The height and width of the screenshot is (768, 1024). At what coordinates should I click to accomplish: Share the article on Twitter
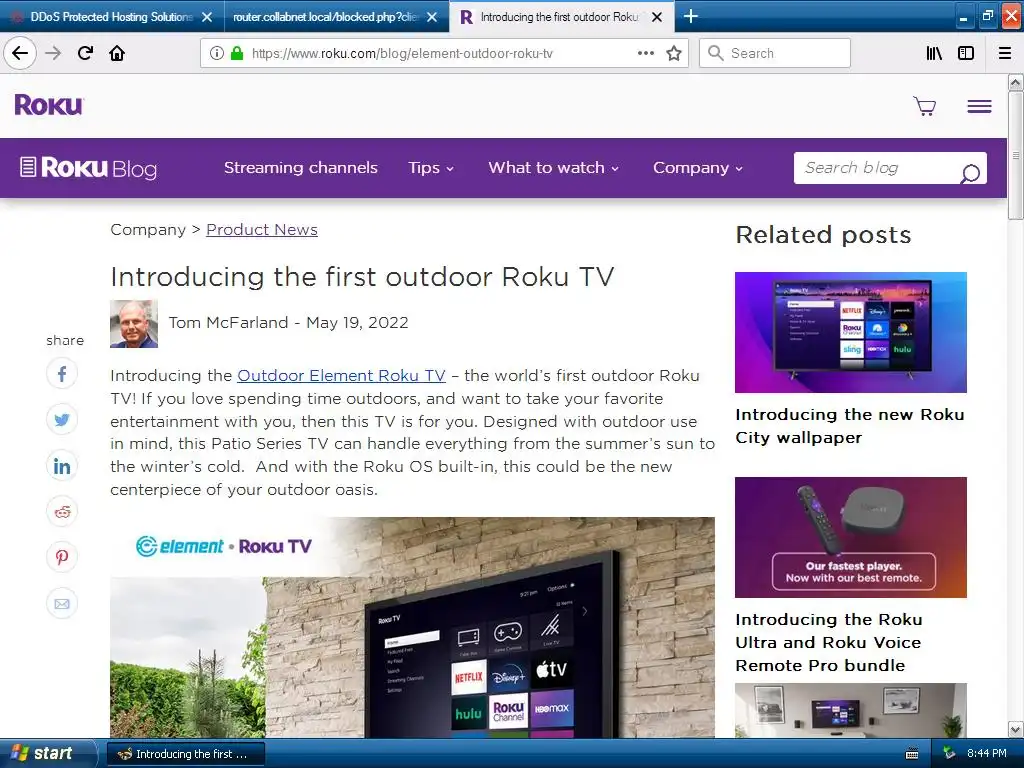click(x=62, y=419)
